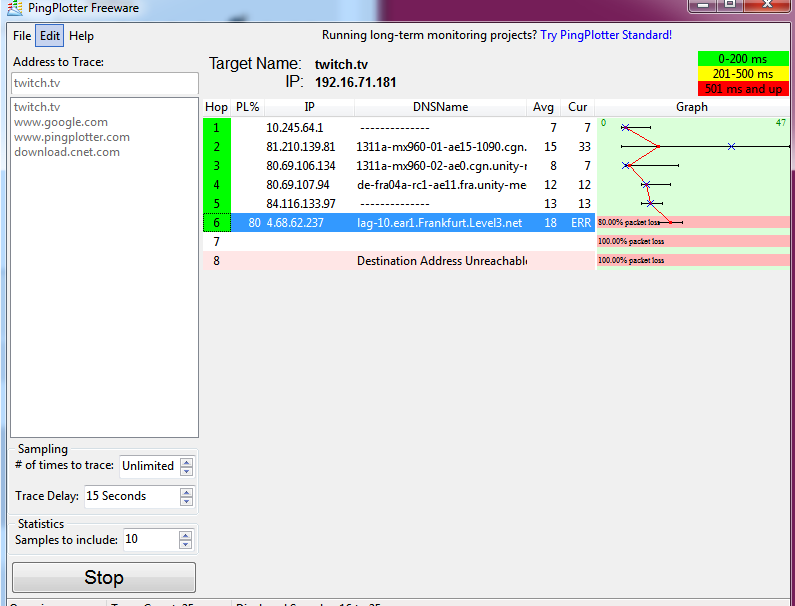This screenshot has height=606, width=795.
Task: Open the Edit menu
Action: tap(50, 36)
